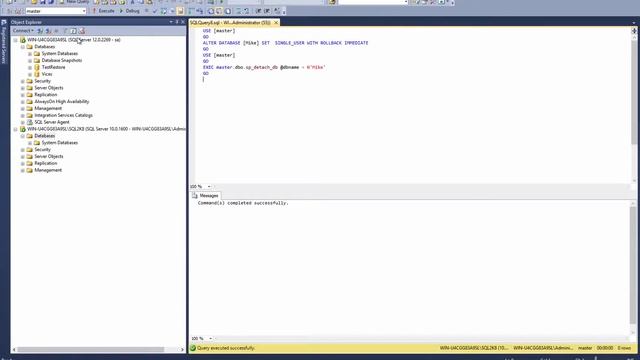Toggle the highlighted IntelliSense Enabled icon
The height and width of the screenshot is (360, 640).
pos(180,11)
